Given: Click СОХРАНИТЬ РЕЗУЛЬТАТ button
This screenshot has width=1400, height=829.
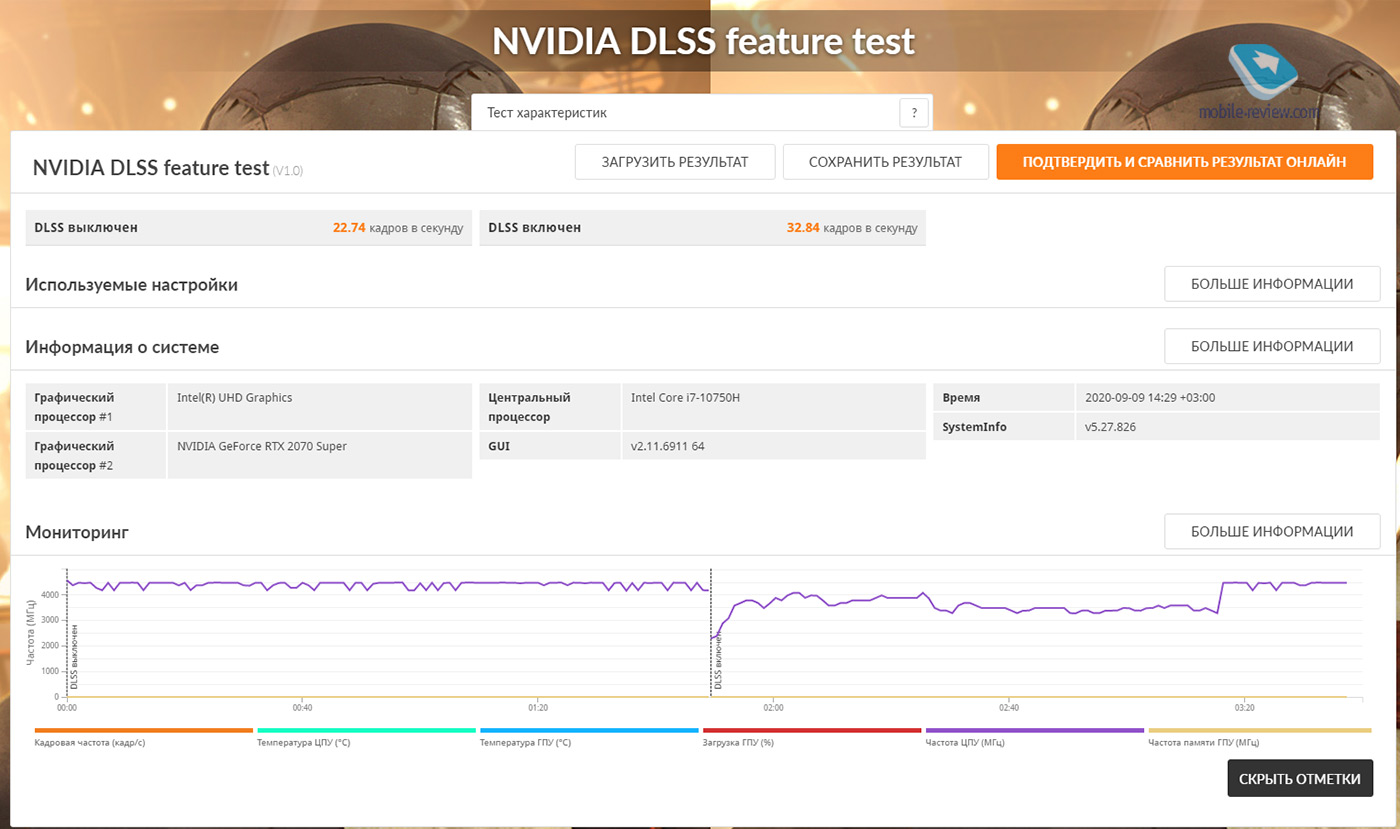Looking at the screenshot, I should pyautogui.click(x=885, y=162).
